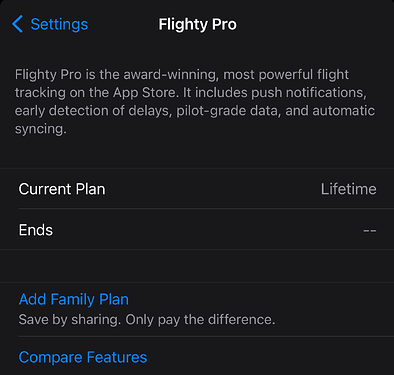394x375 pixels.
Task: Select the double-dash end date value
Action: click(x=370, y=230)
